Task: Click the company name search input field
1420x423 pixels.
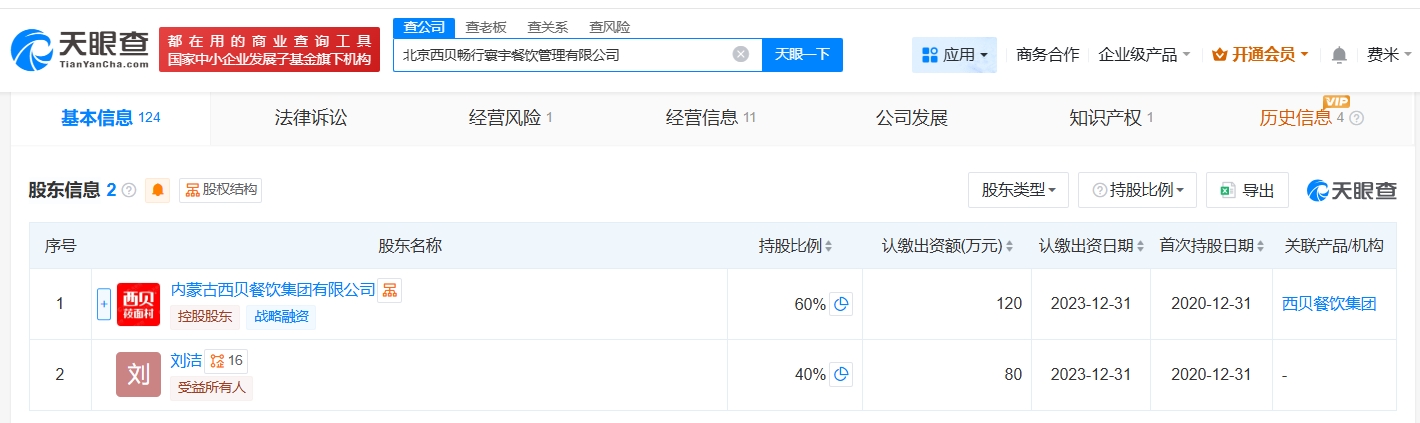Action: pyautogui.click(x=560, y=55)
